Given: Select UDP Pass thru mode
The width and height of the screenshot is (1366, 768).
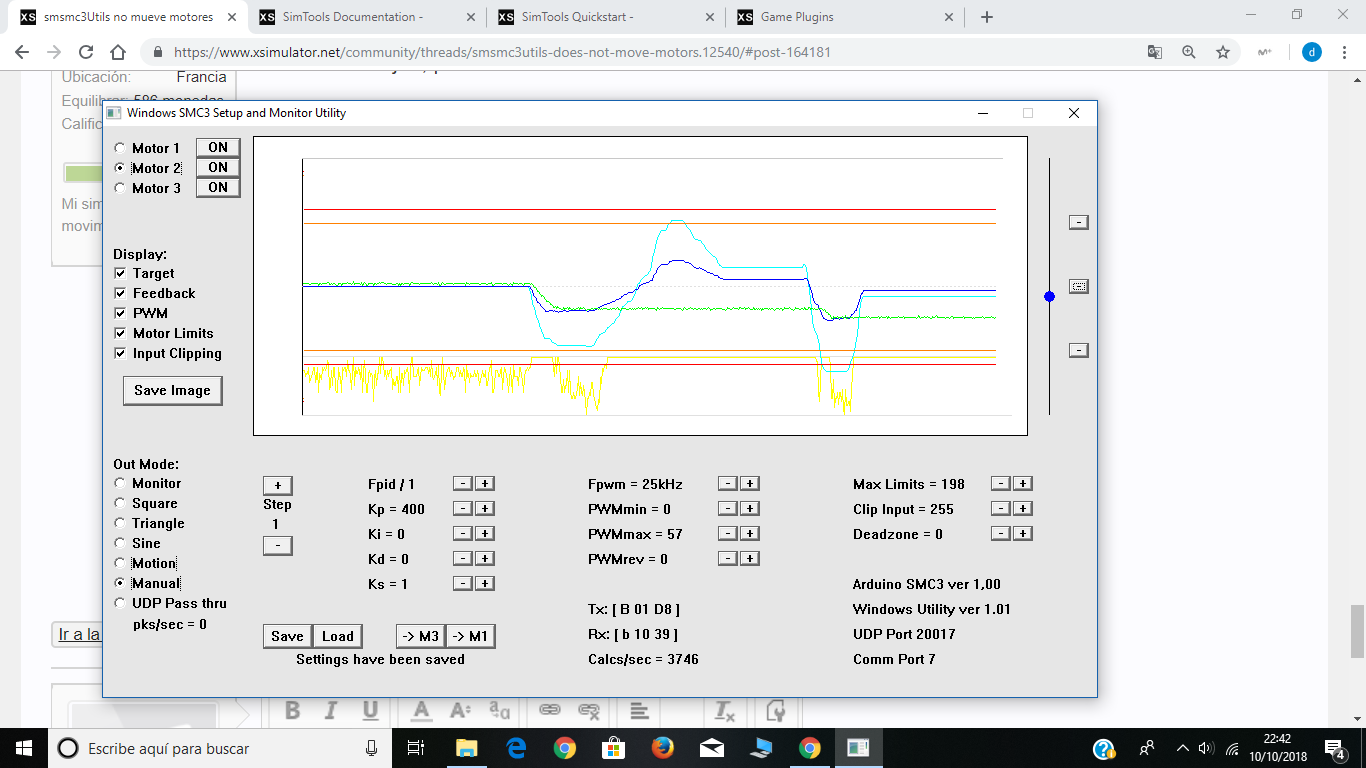Looking at the screenshot, I should 120,603.
